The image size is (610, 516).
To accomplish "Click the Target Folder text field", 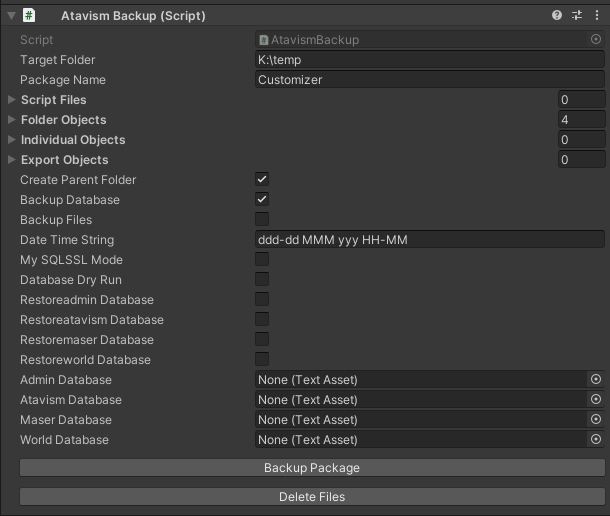I will 429,60.
